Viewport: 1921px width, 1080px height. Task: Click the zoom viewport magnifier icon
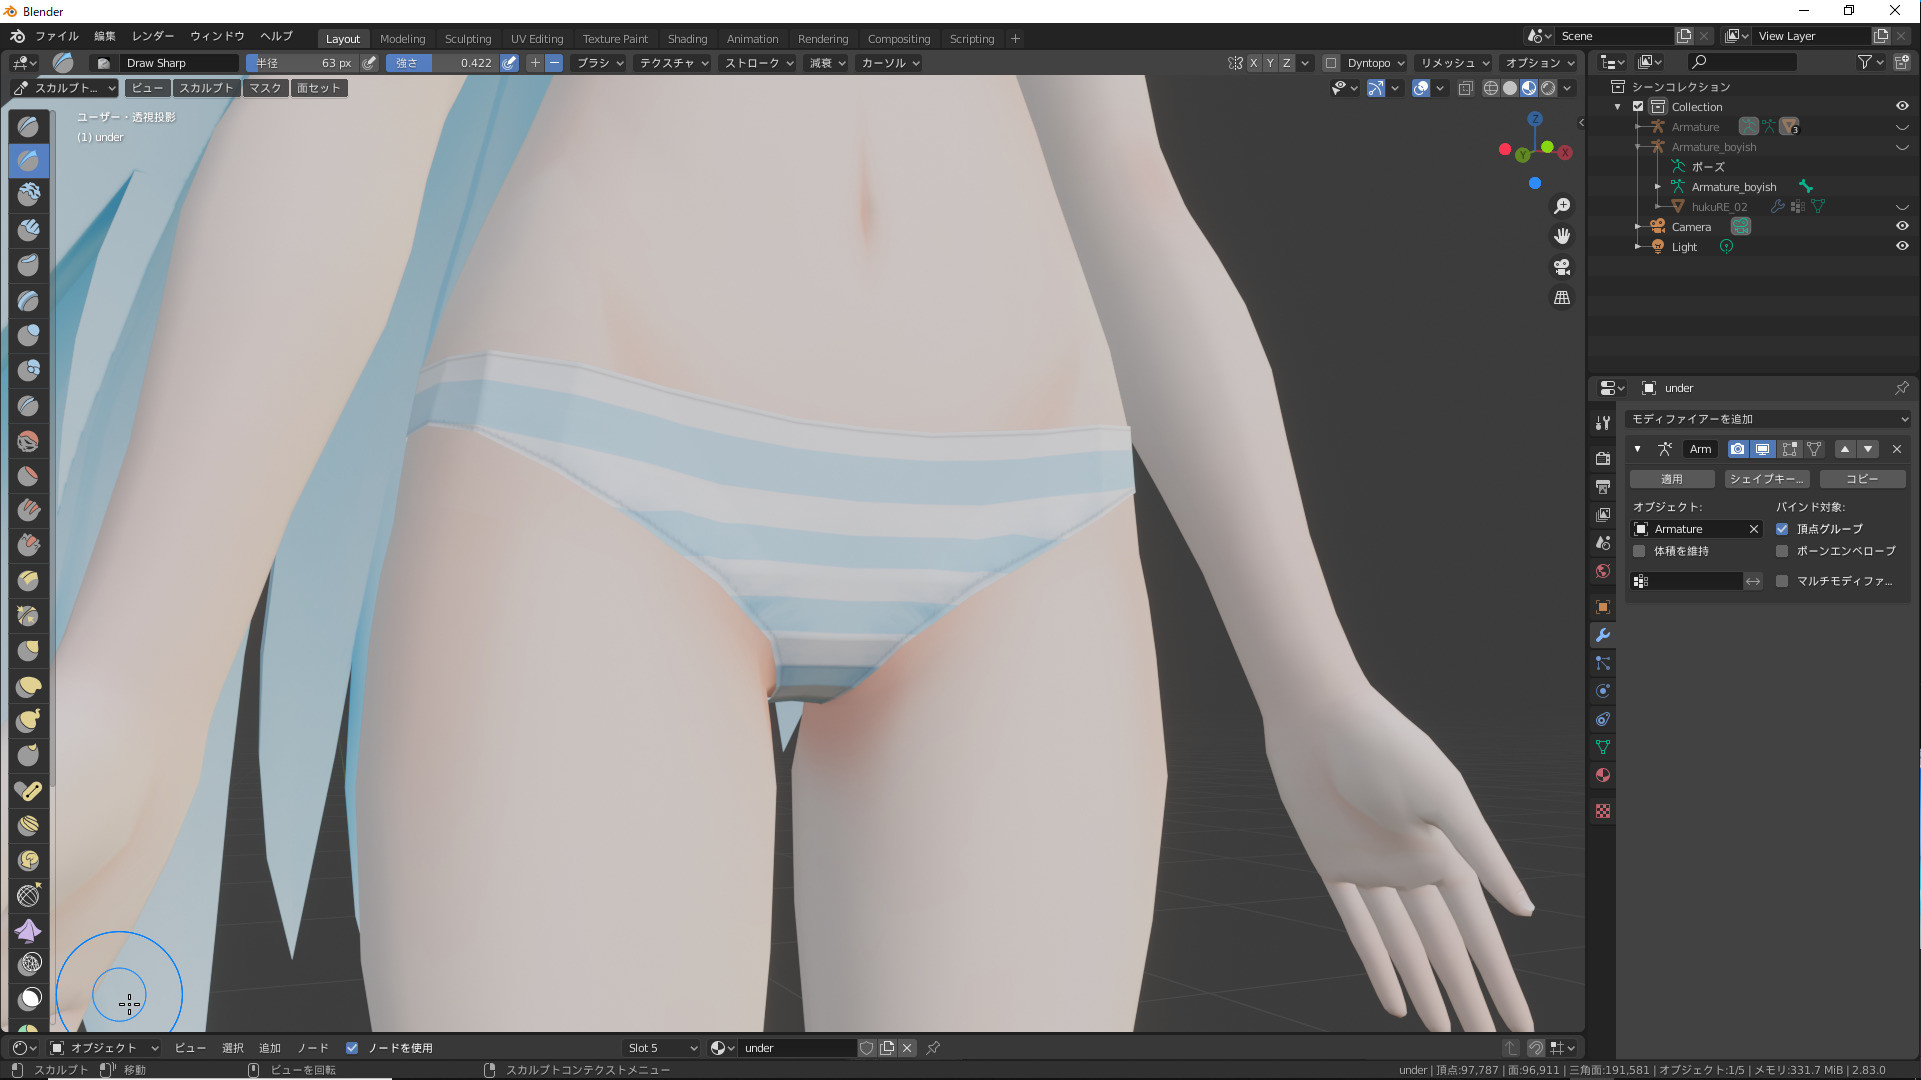click(x=1561, y=206)
